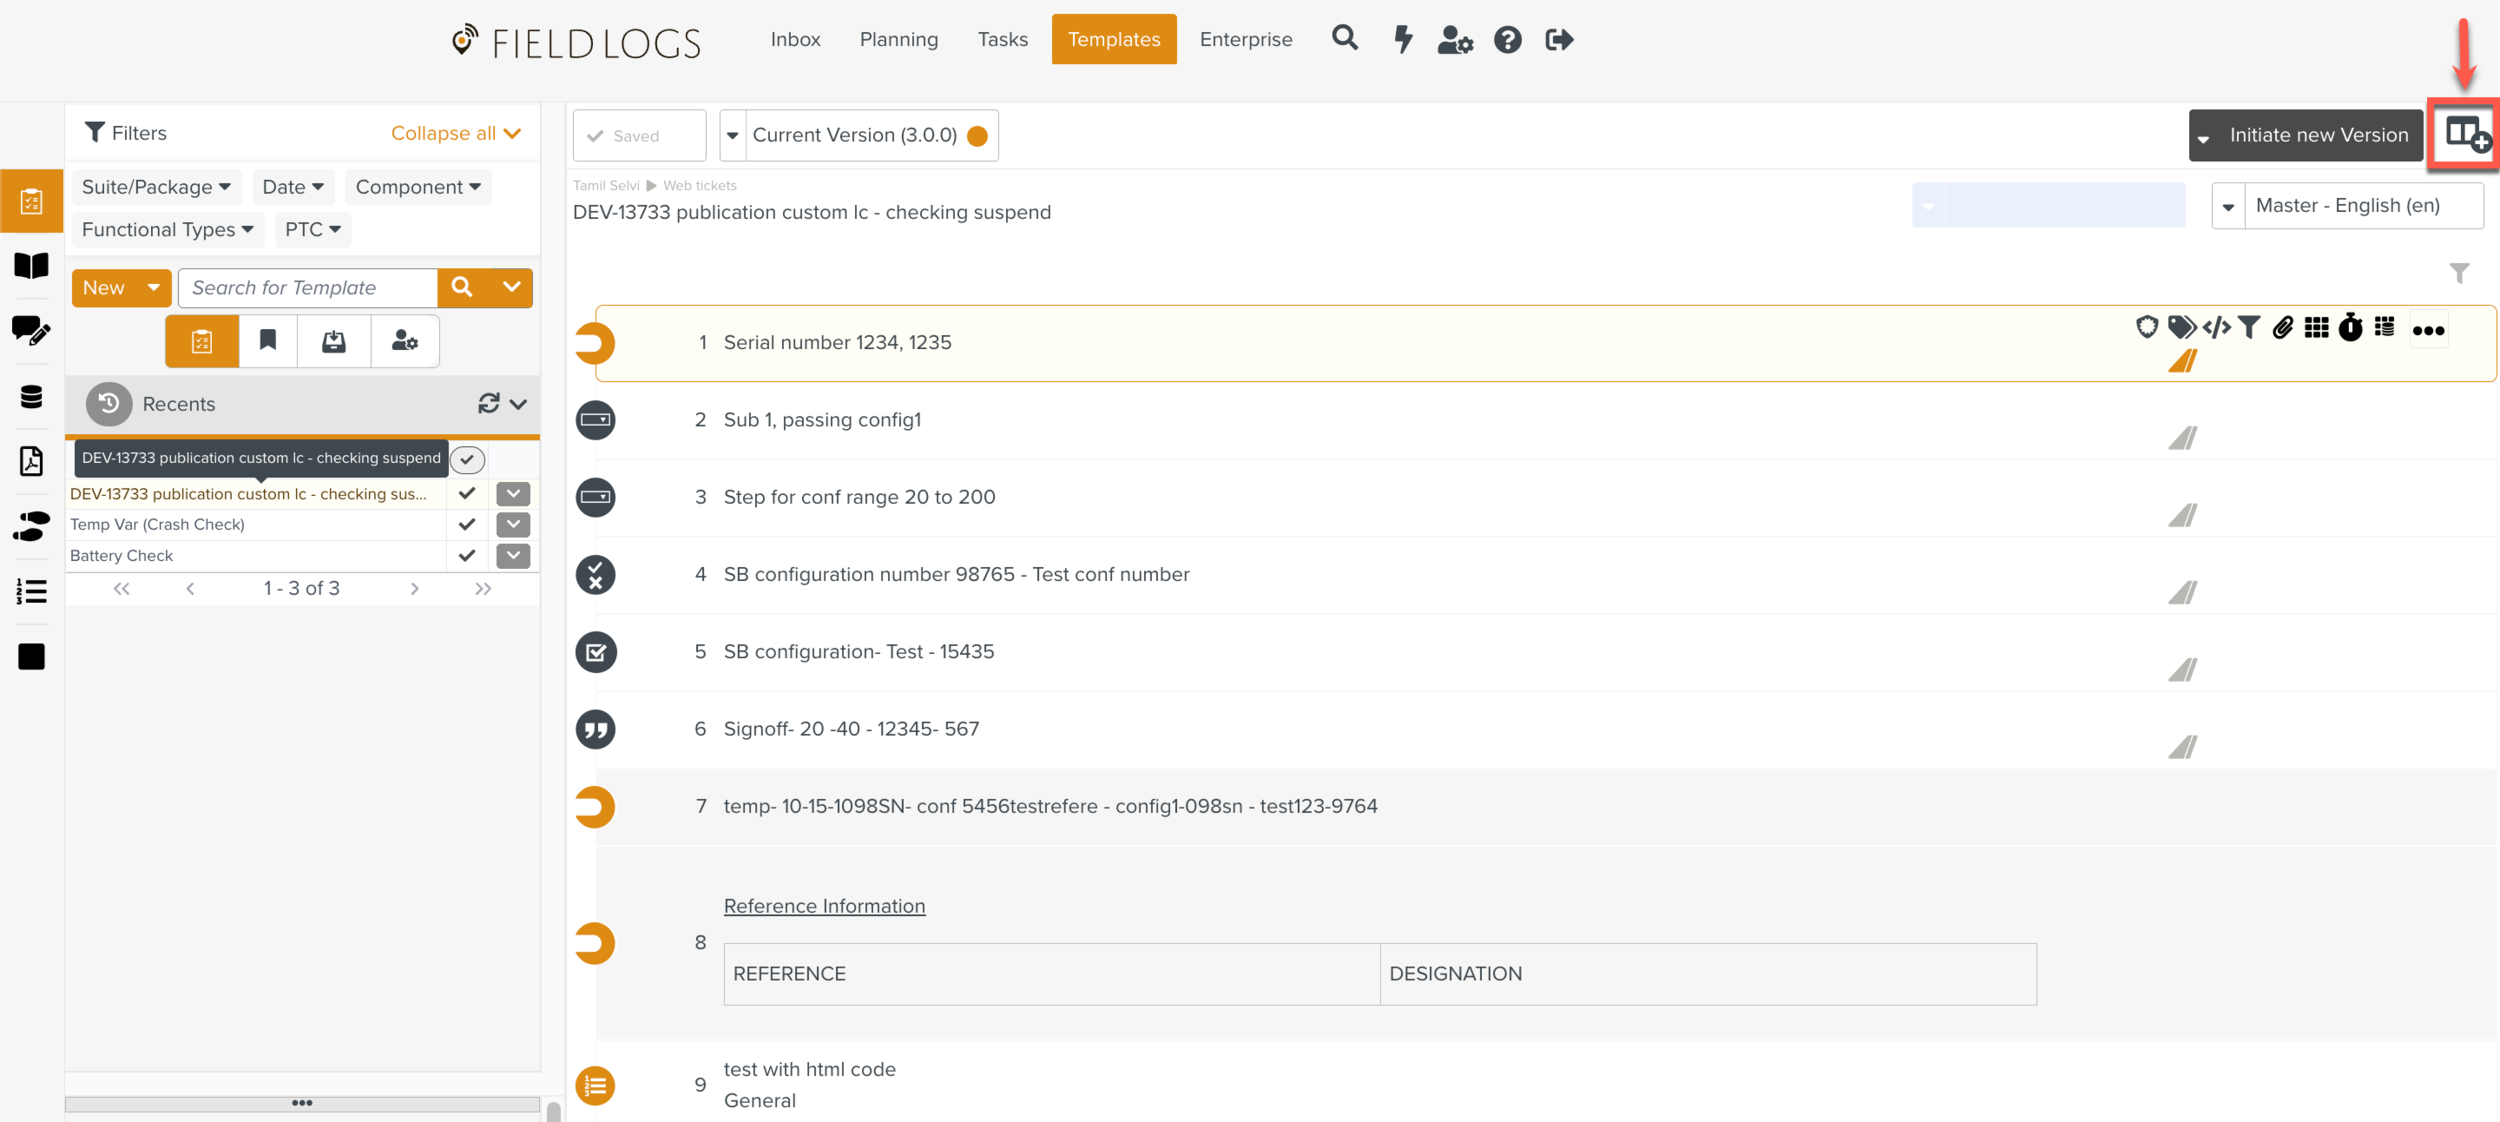Toggle the circled checkmark above the recents list
The width and height of the screenshot is (2500, 1122).
(x=467, y=460)
